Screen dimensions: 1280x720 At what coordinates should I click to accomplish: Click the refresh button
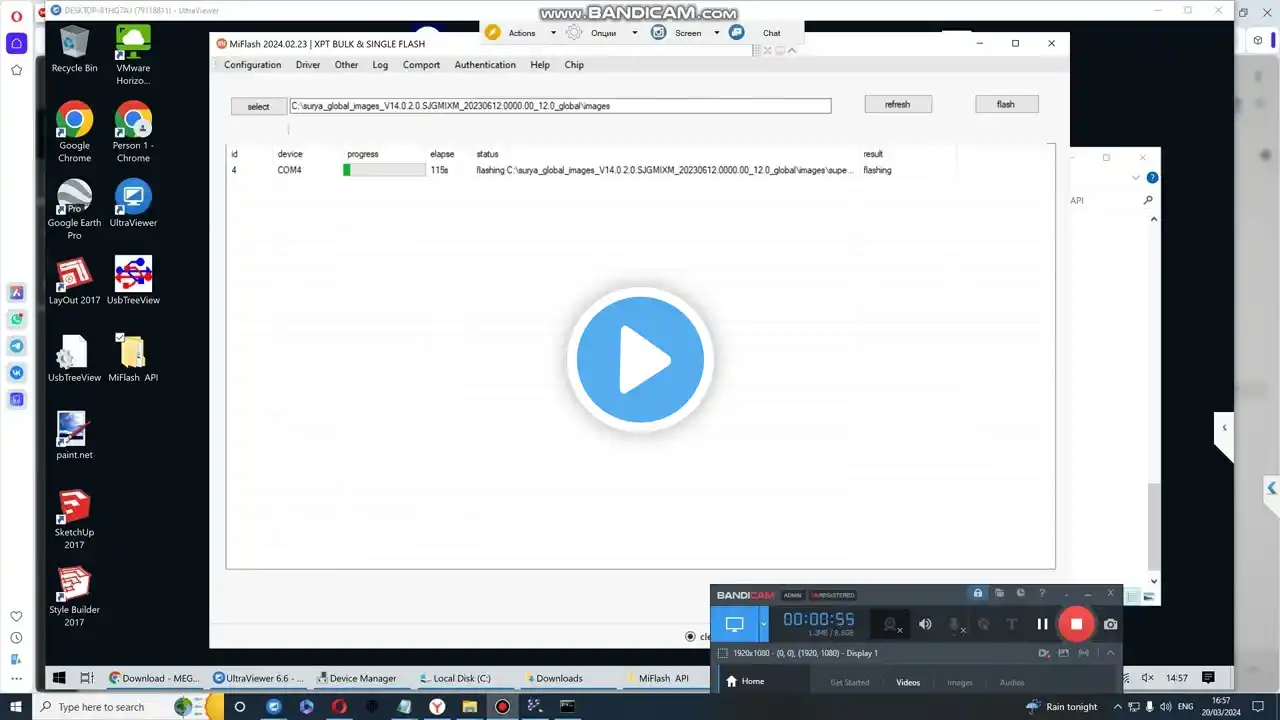coord(898,104)
